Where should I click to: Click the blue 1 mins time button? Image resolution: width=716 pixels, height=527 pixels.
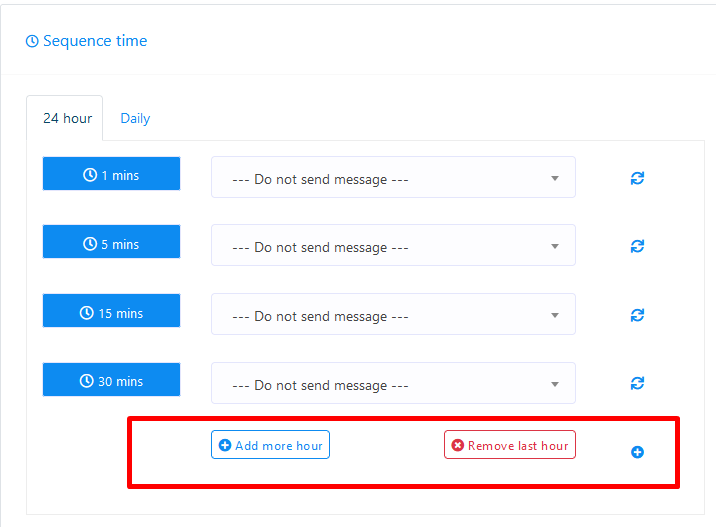[x=111, y=175]
